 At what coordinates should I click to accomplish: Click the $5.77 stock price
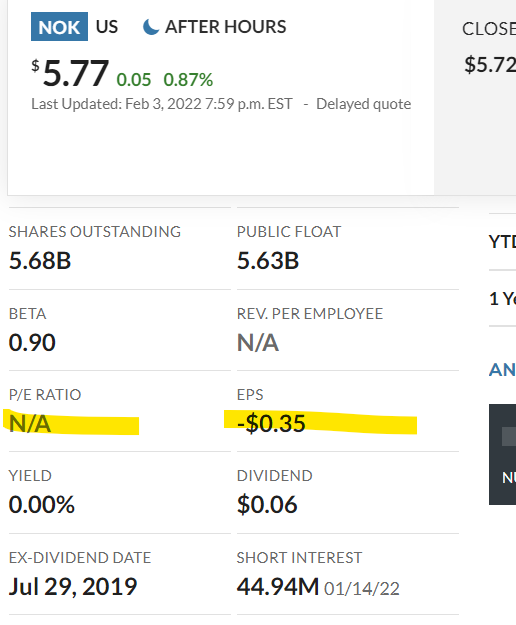click(70, 73)
